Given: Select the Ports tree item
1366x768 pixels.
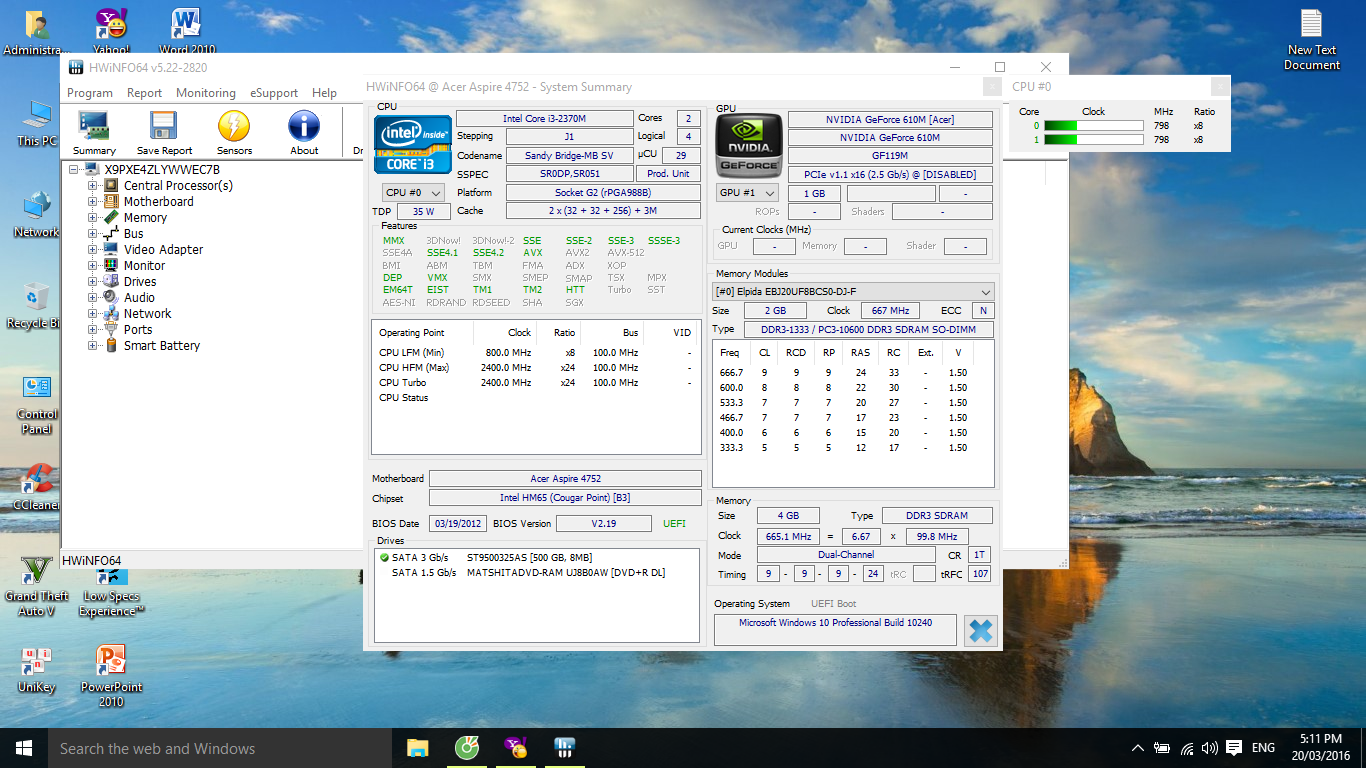Looking at the screenshot, I should click(138, 330).
